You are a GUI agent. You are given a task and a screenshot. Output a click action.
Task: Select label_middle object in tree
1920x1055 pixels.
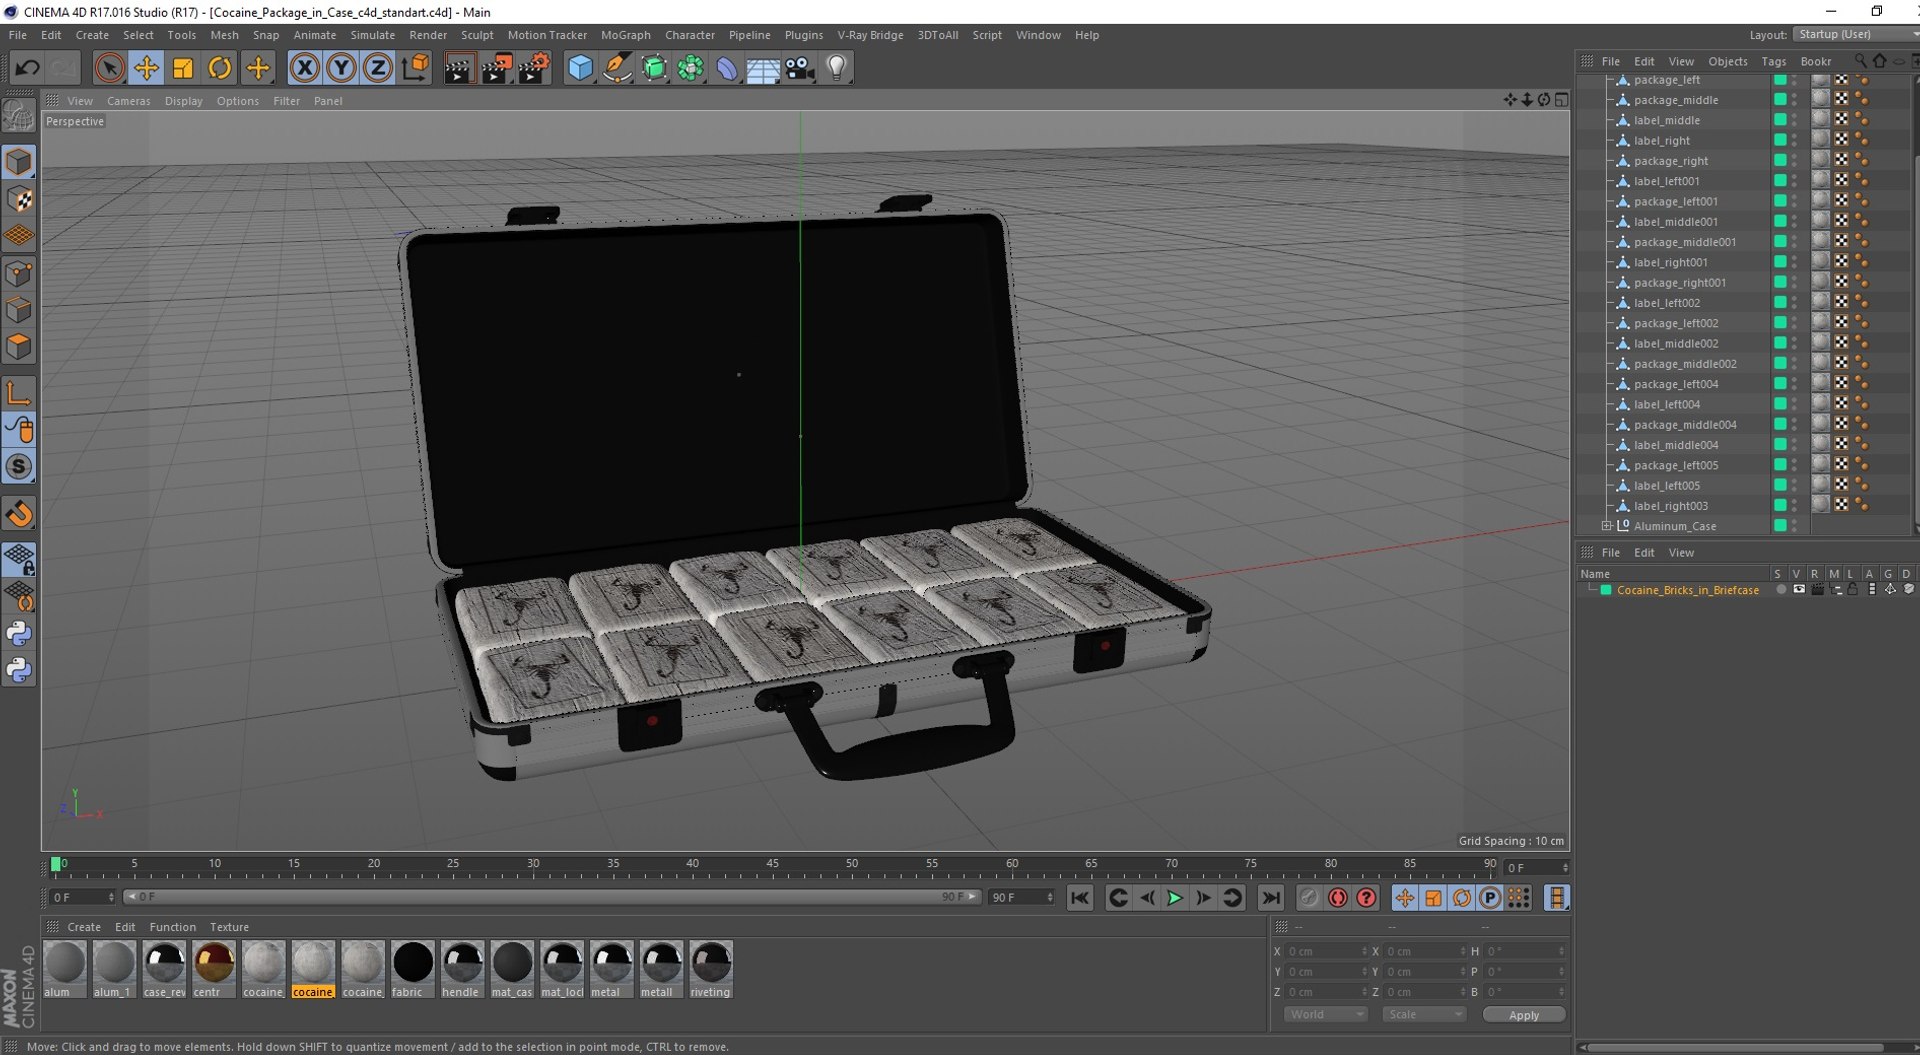pyautogui.click(x=1666, y=120)
